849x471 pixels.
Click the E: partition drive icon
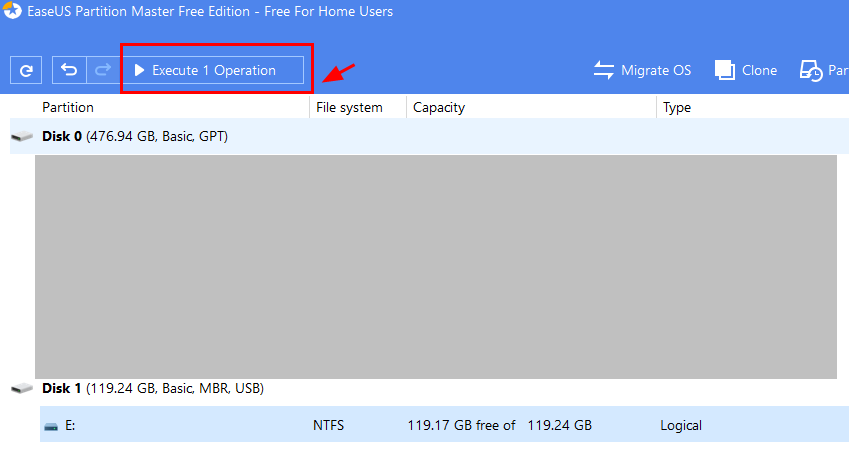click(51, 427)
